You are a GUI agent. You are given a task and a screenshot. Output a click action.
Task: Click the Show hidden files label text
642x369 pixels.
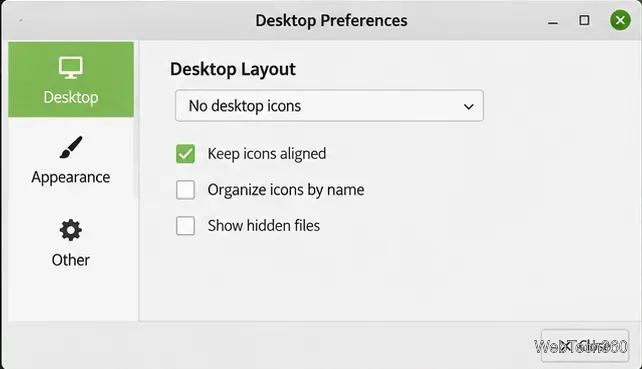[x=264, y=226]
